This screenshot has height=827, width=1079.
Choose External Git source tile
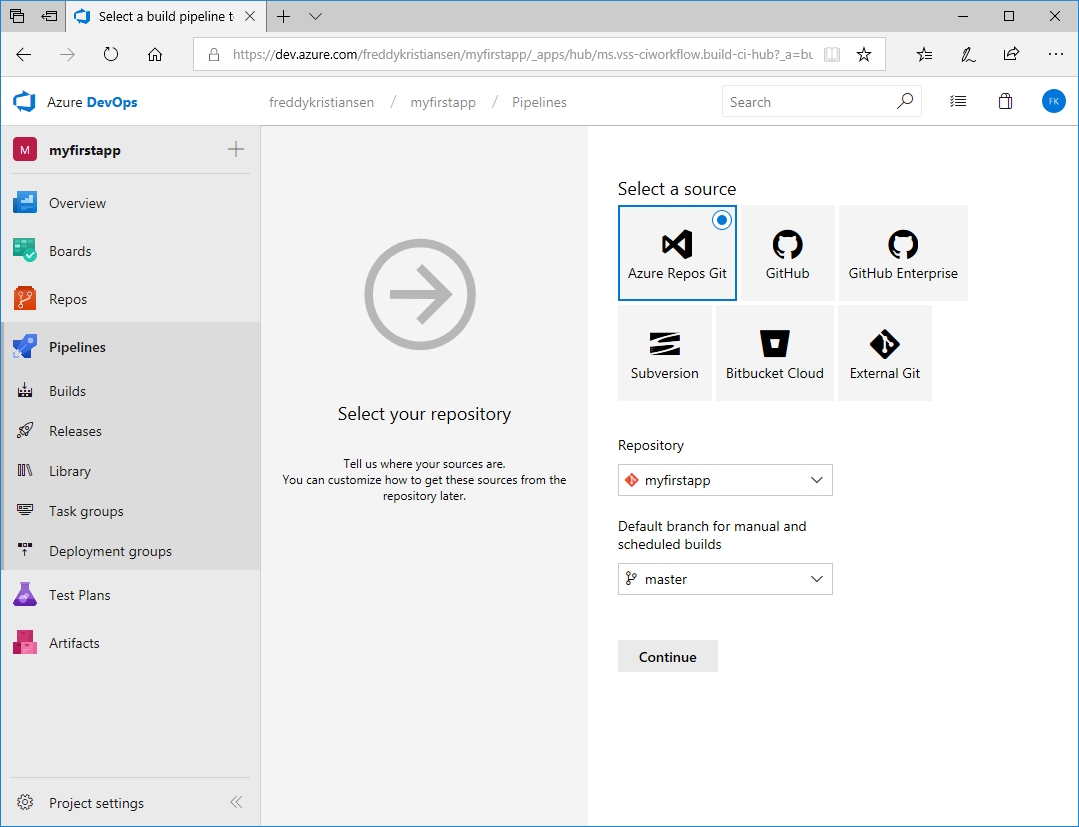[884, 353]
